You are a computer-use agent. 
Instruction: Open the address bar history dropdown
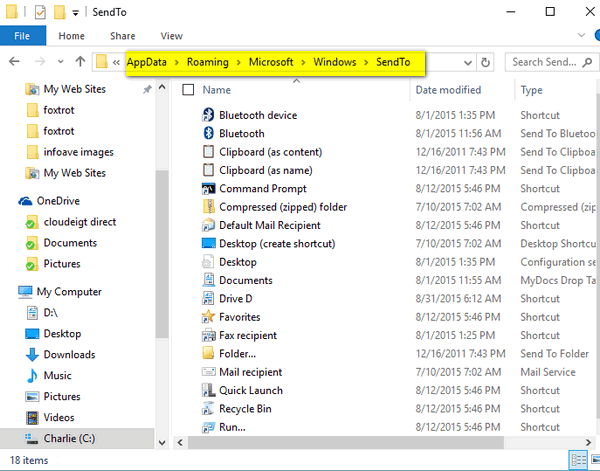point(468,62)
